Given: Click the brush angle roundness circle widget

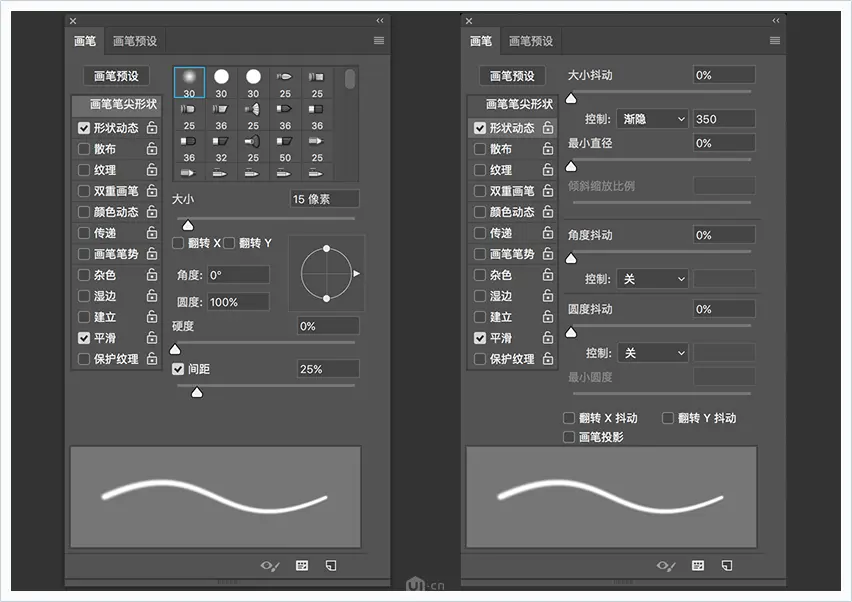Looking at the screenshot, I should (327, 273).
